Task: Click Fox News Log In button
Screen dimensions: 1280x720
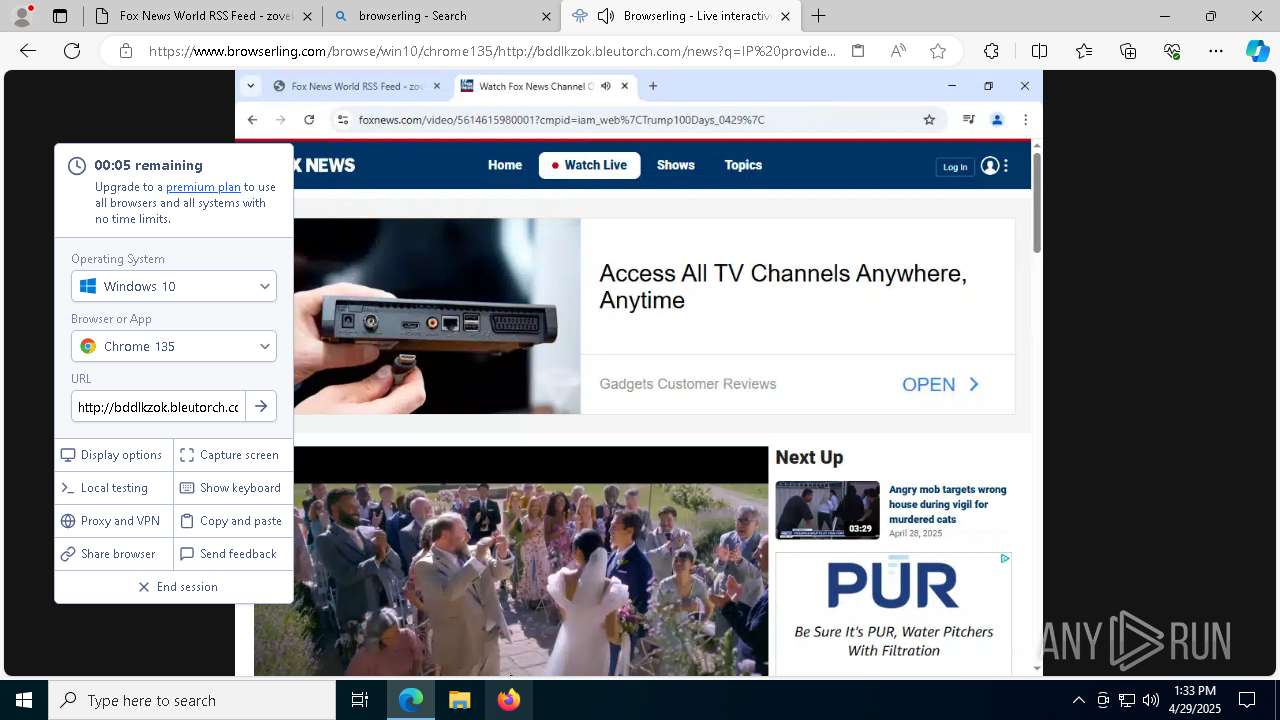Action: pos(955,167)
